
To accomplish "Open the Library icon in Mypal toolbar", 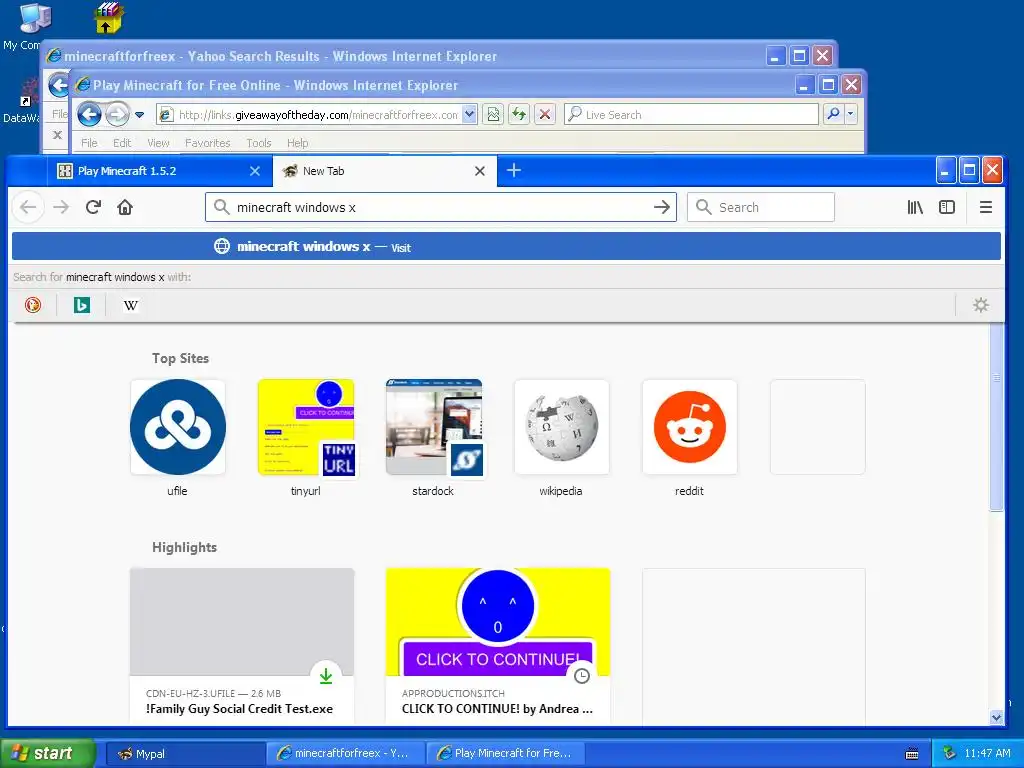I will pos(915,208).
